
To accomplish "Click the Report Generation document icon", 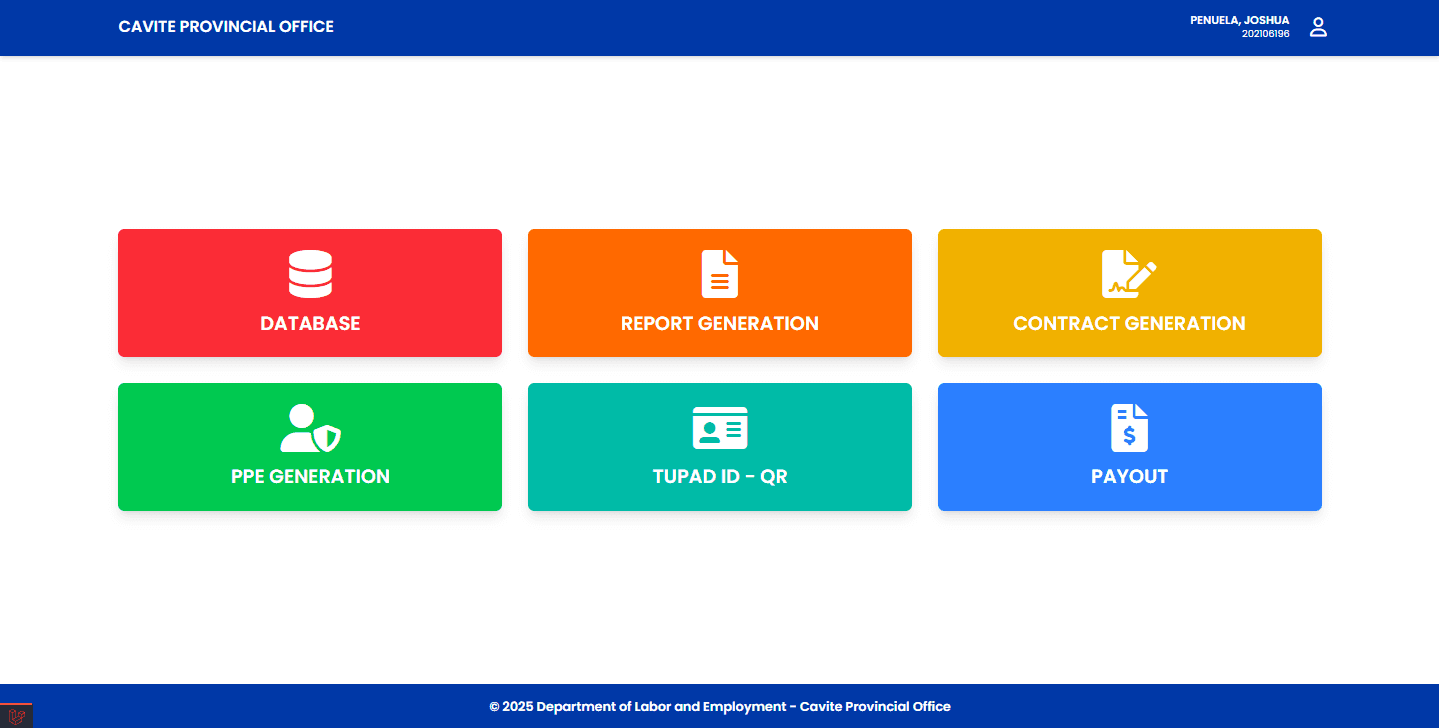I will coord(720,274).
